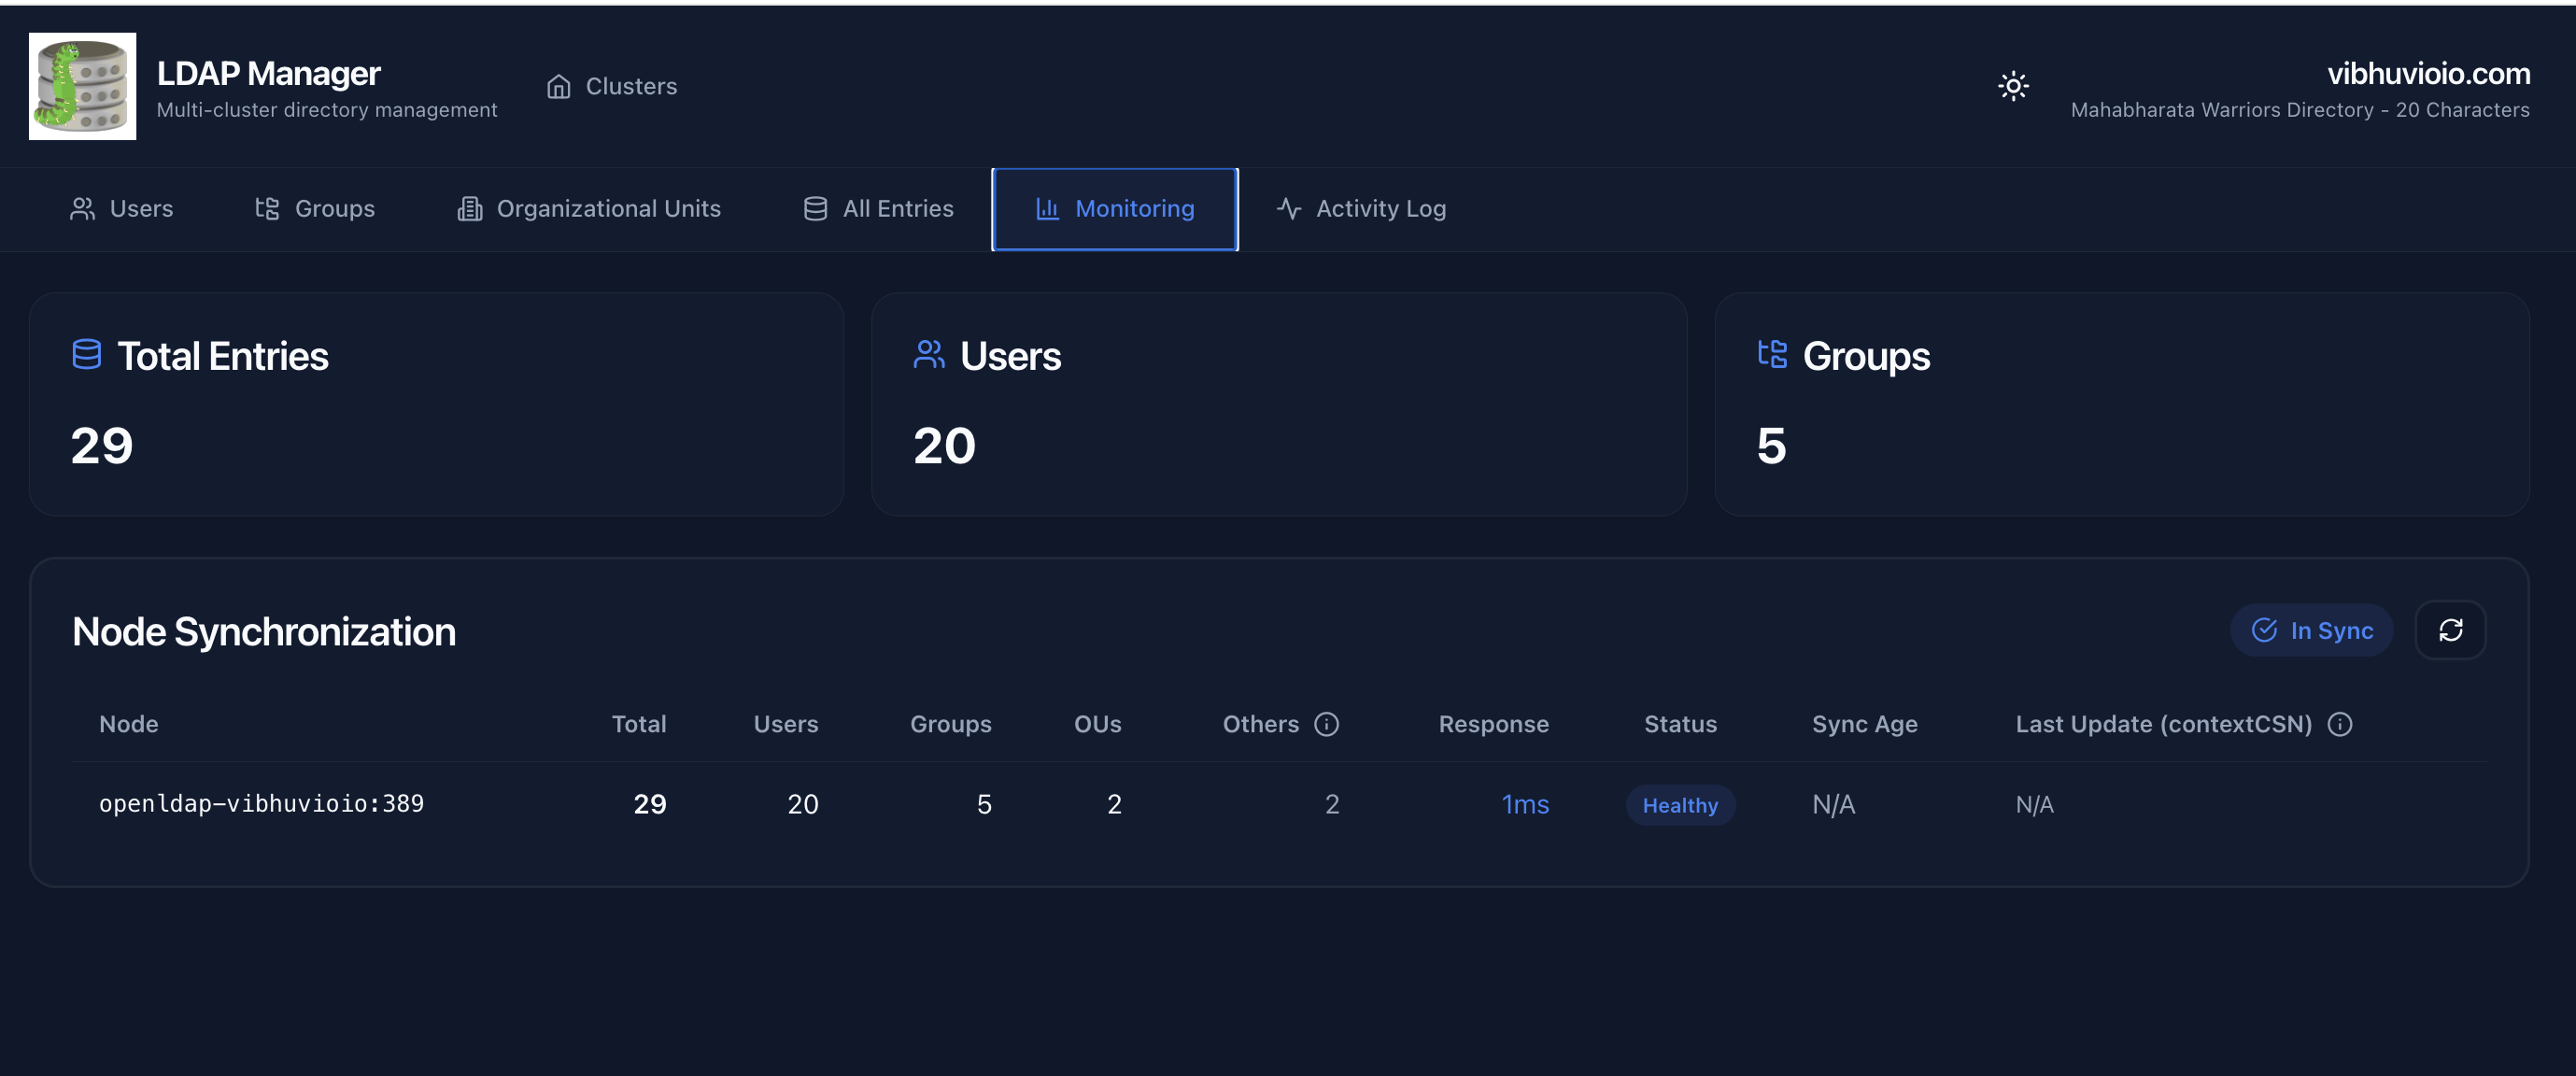2576x1076 pixels.
Task: Click the In Sync status badge
Action: [2311, 630]
